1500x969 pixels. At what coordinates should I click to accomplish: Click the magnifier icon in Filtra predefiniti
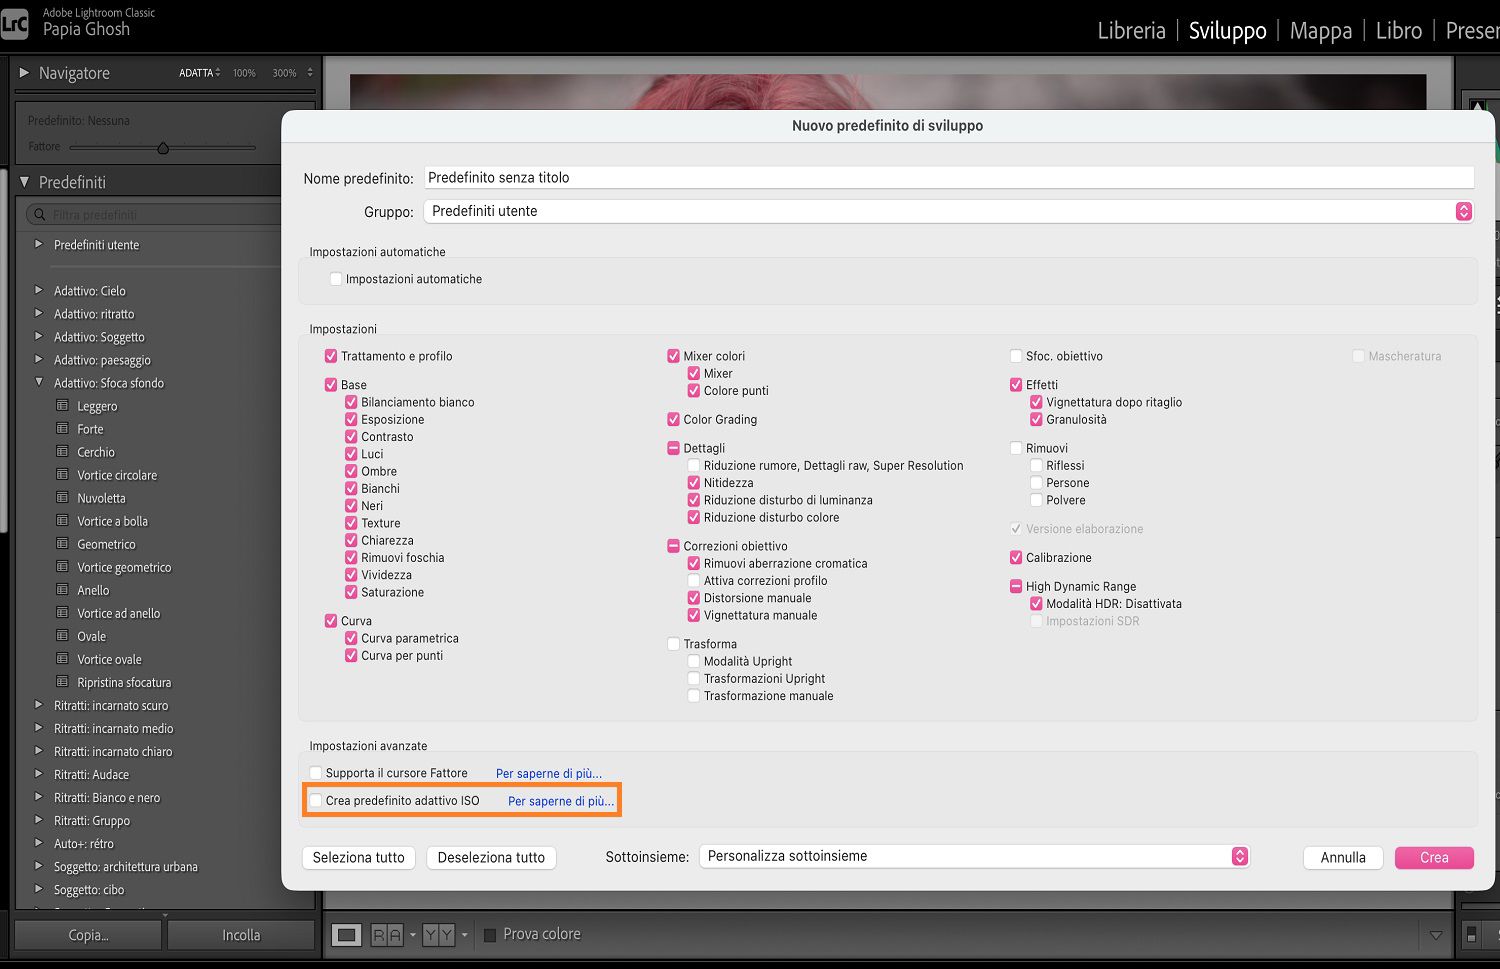click(x=40, y=214)
